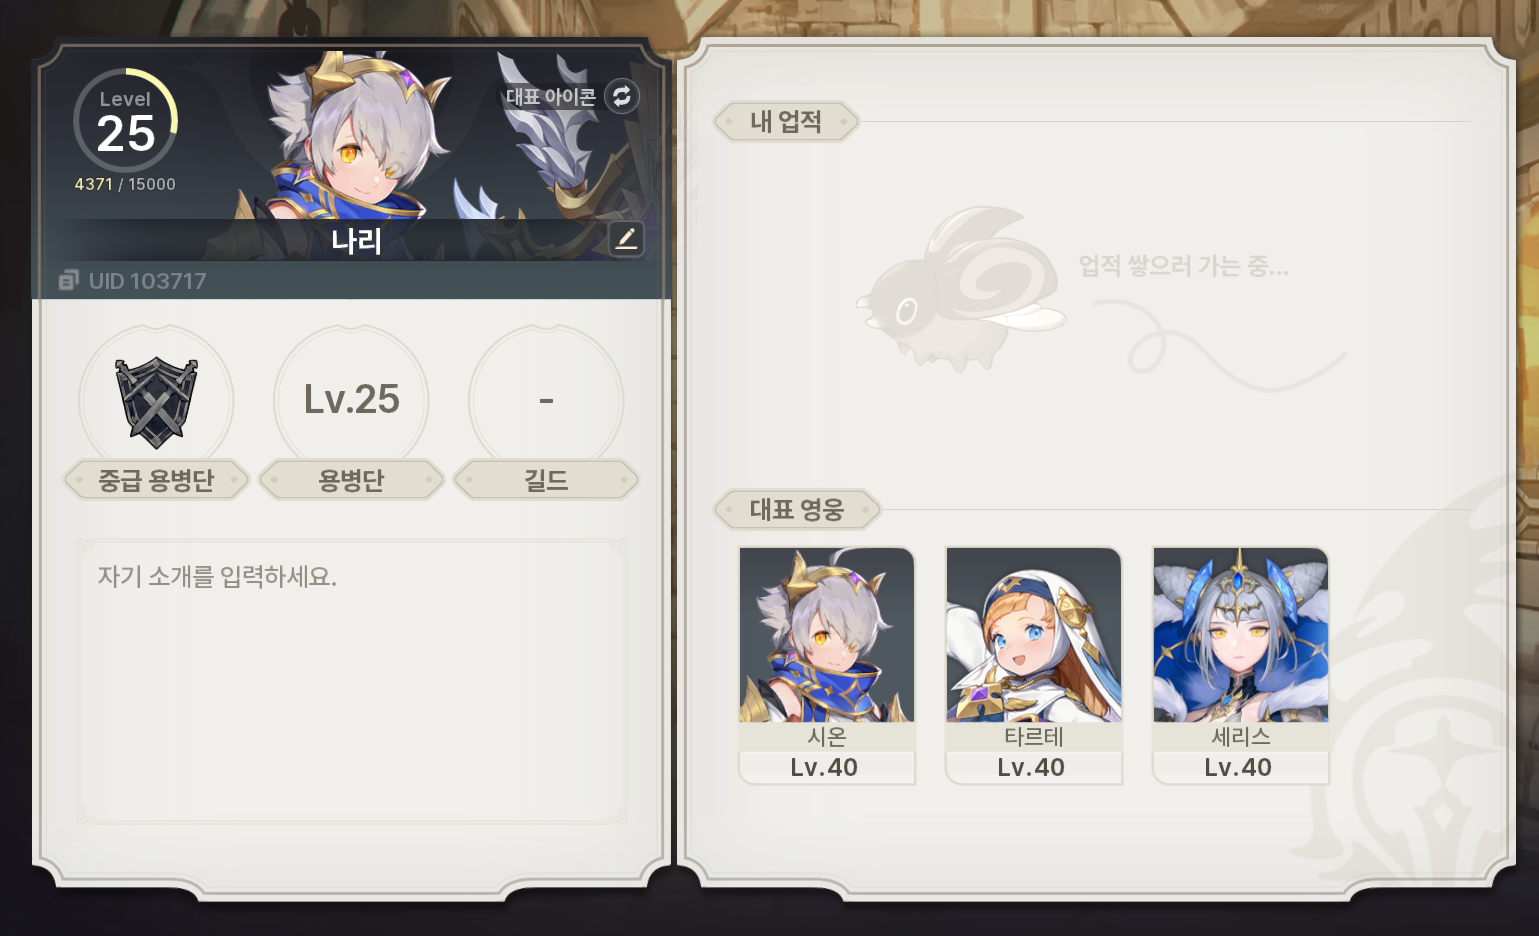The image size is (1539, 936).
Task: Click the refresh icon beside 대표 아이콘
Action: pyautogui.click(x=622, y=96)
